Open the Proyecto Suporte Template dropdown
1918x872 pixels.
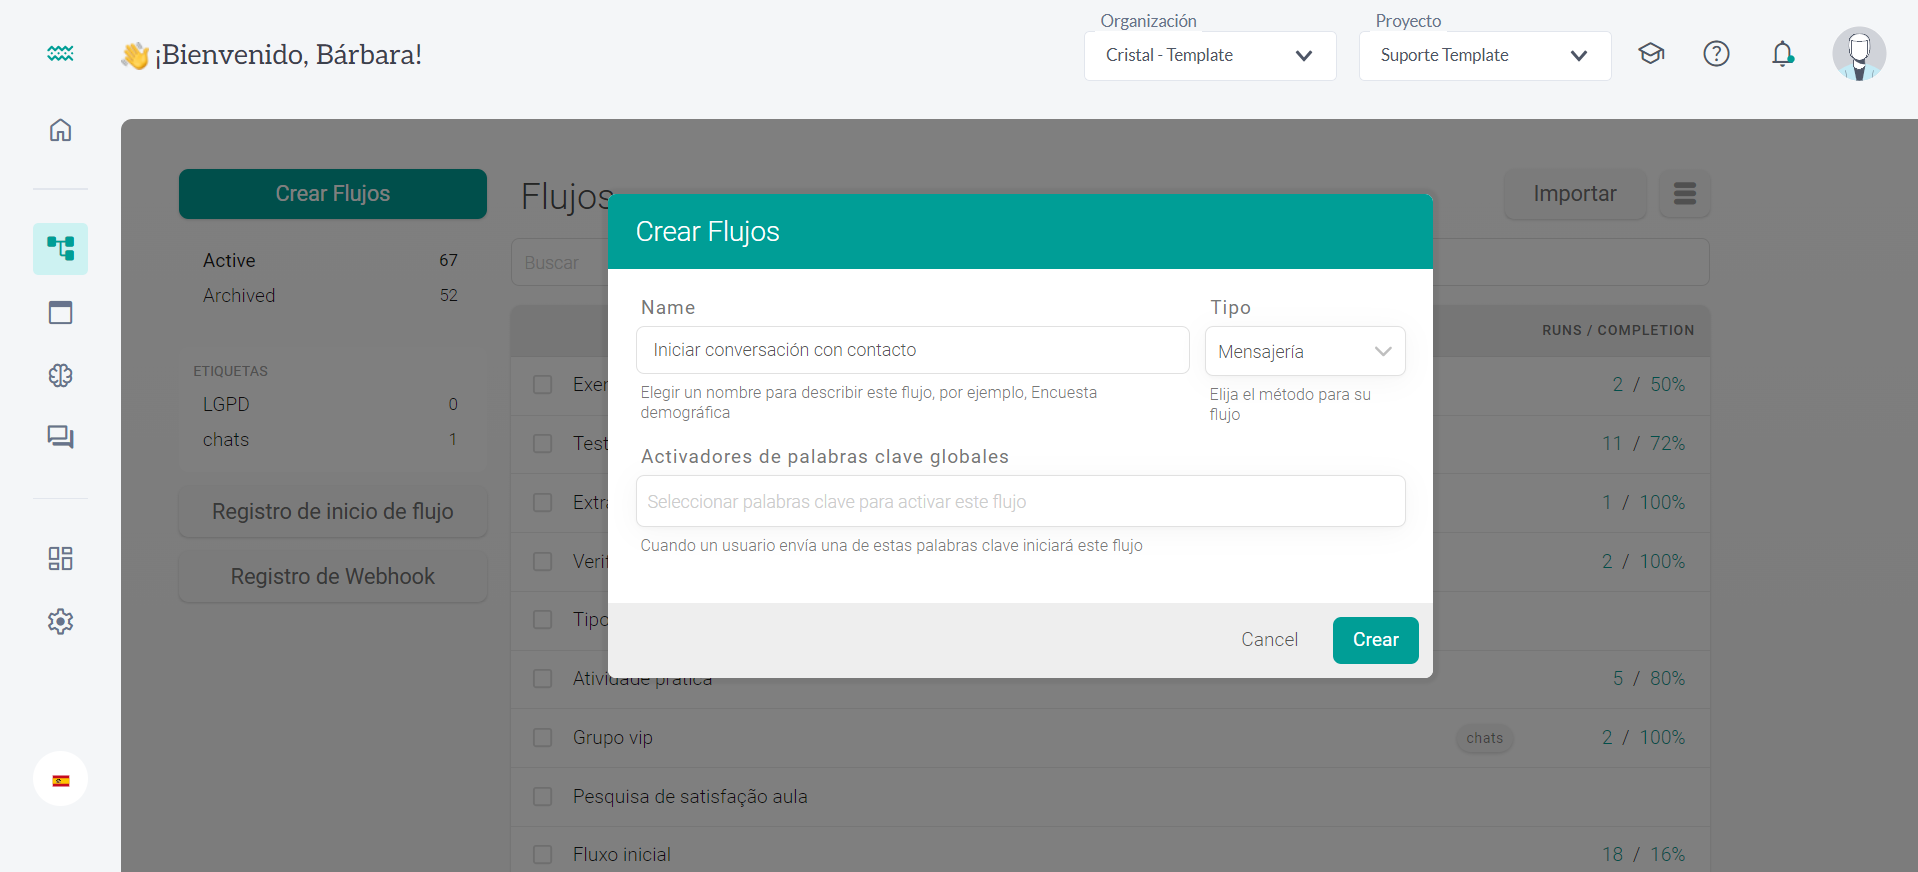pos(1484,56)
